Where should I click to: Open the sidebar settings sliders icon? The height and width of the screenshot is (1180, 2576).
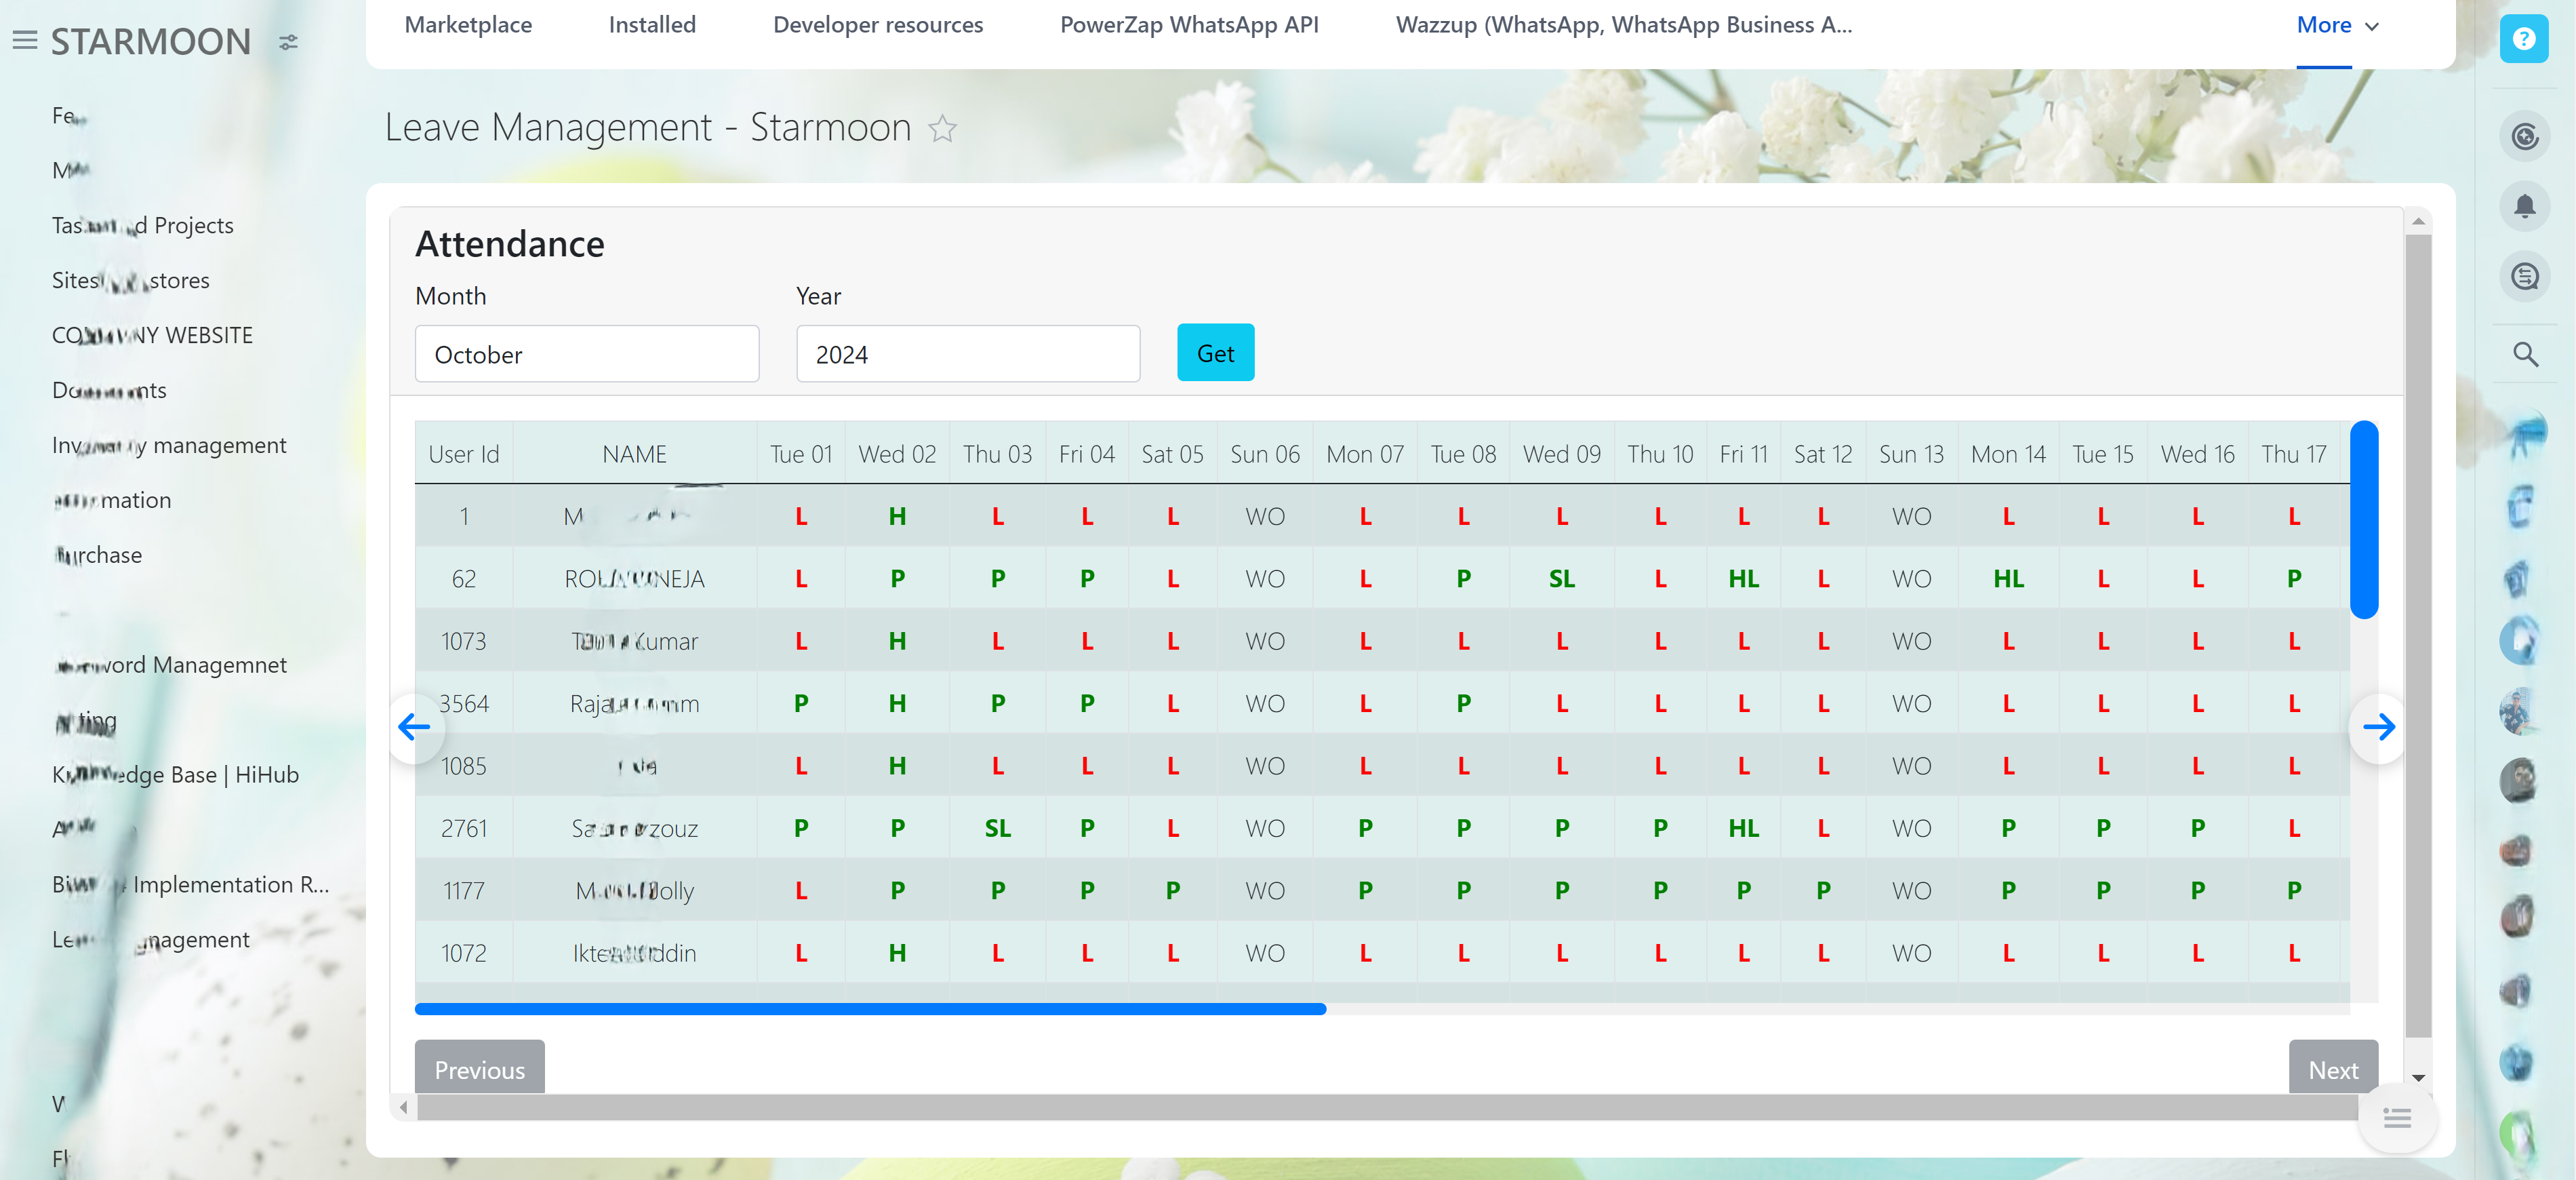(288, 42)
